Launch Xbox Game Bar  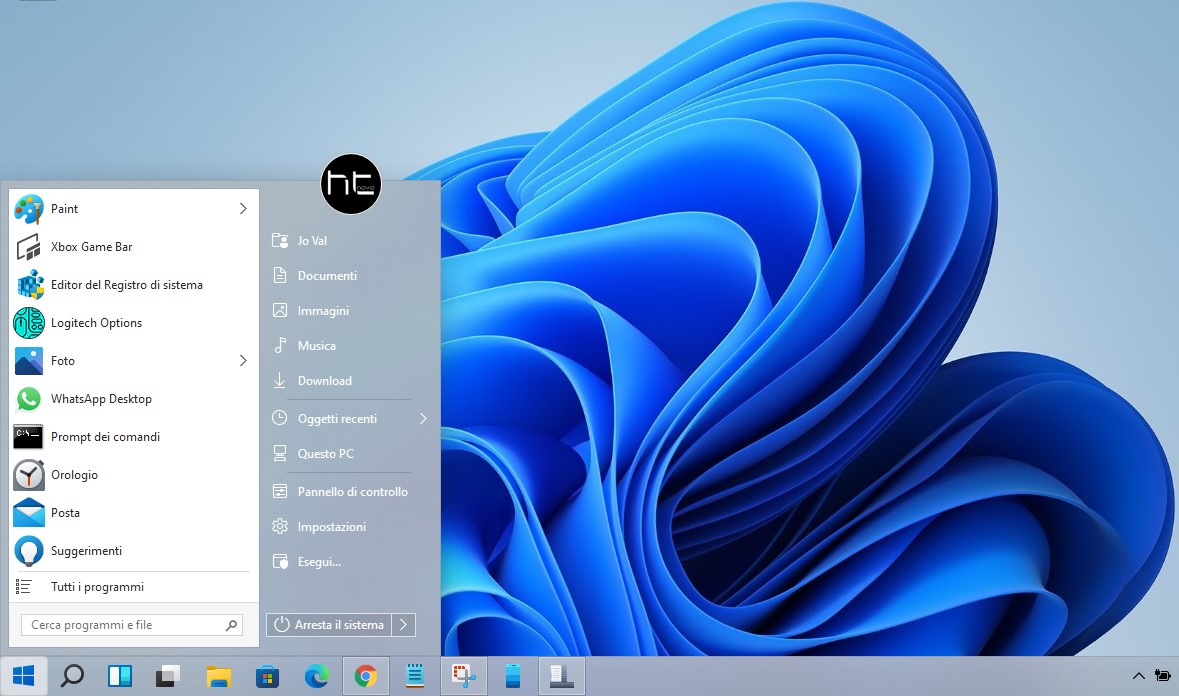92,247
